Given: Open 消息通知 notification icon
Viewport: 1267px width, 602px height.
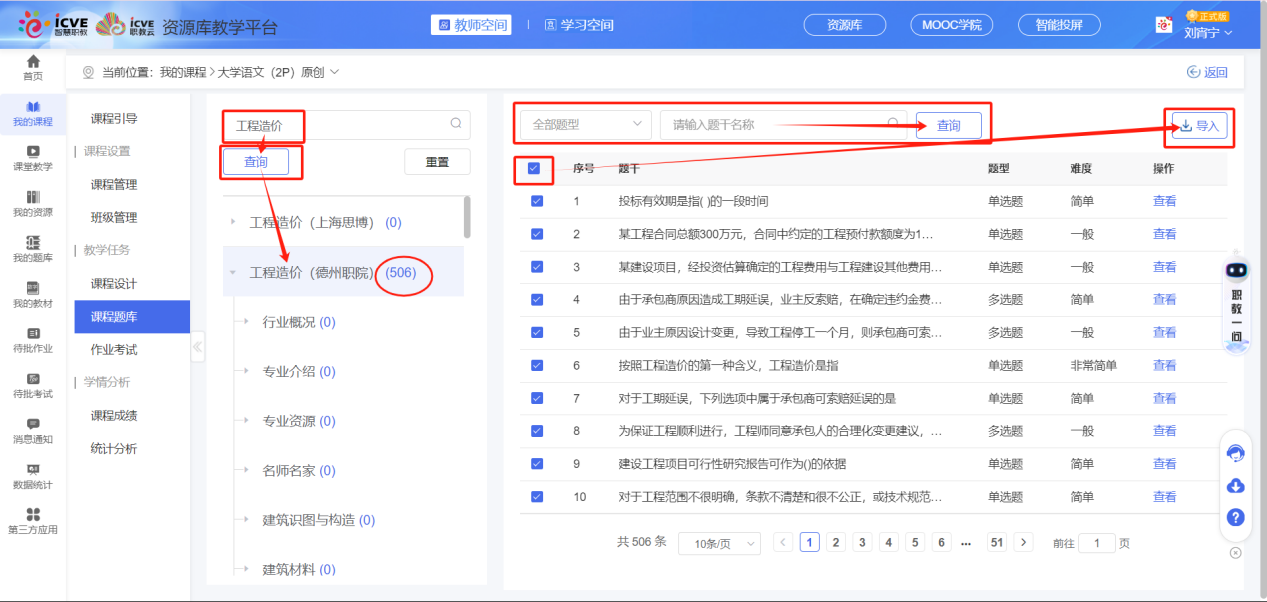Looking at the screenshot, I should (x=33, y=425).
